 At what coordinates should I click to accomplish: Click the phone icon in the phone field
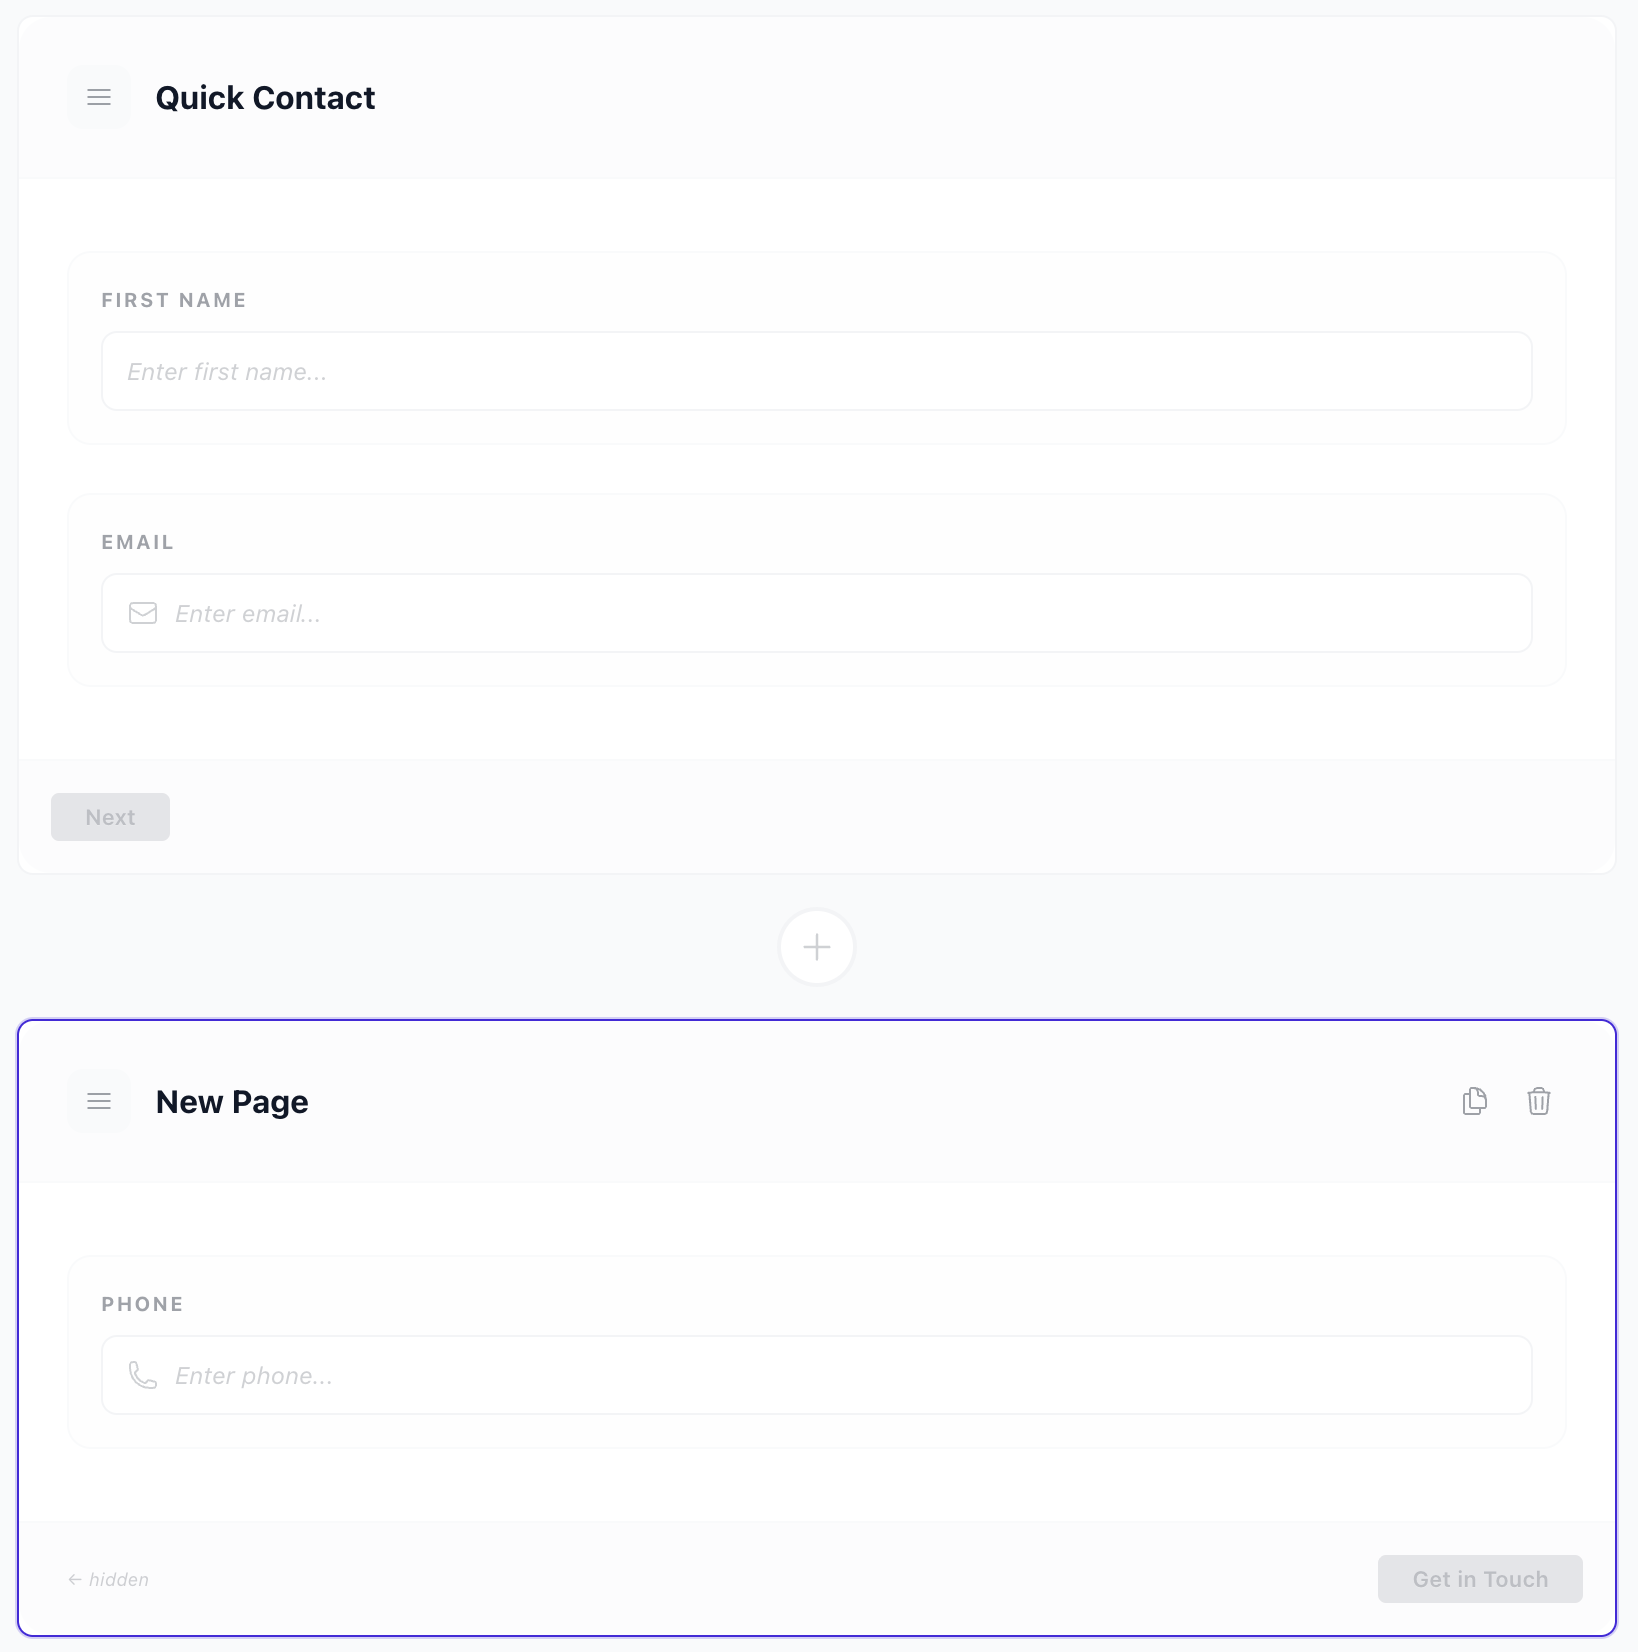coord(143,1375)
